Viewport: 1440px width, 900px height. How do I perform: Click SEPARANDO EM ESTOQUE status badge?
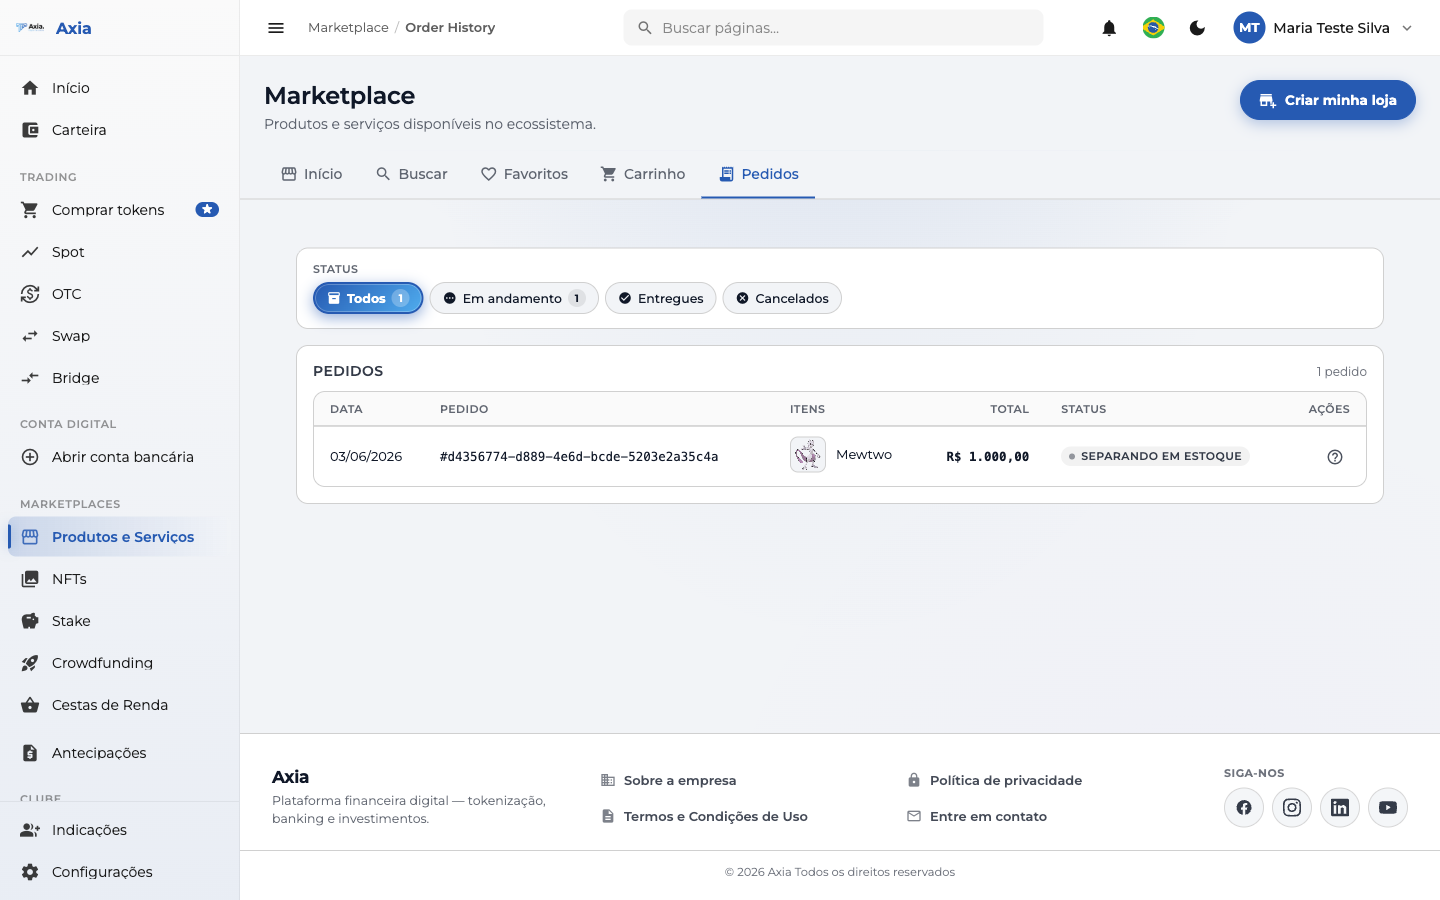click(1155, 456)
